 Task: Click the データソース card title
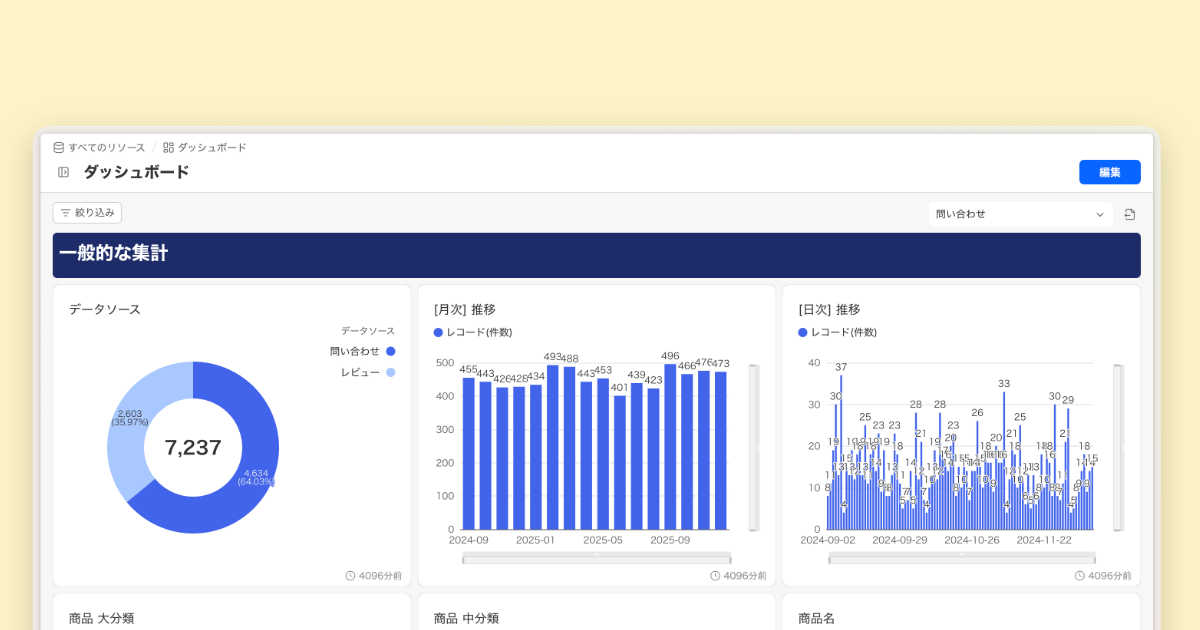pyautogui.click(x=105, y=309)
